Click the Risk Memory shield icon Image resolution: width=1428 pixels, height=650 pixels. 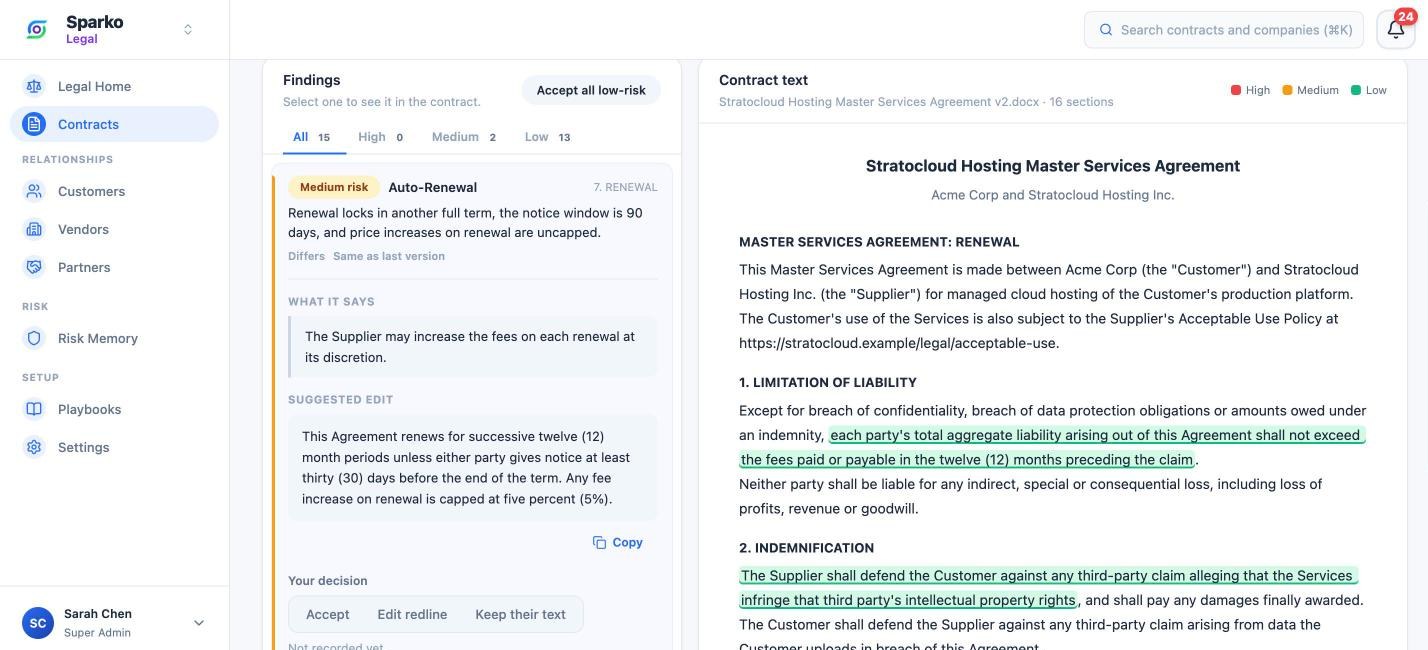click(34, 338)
